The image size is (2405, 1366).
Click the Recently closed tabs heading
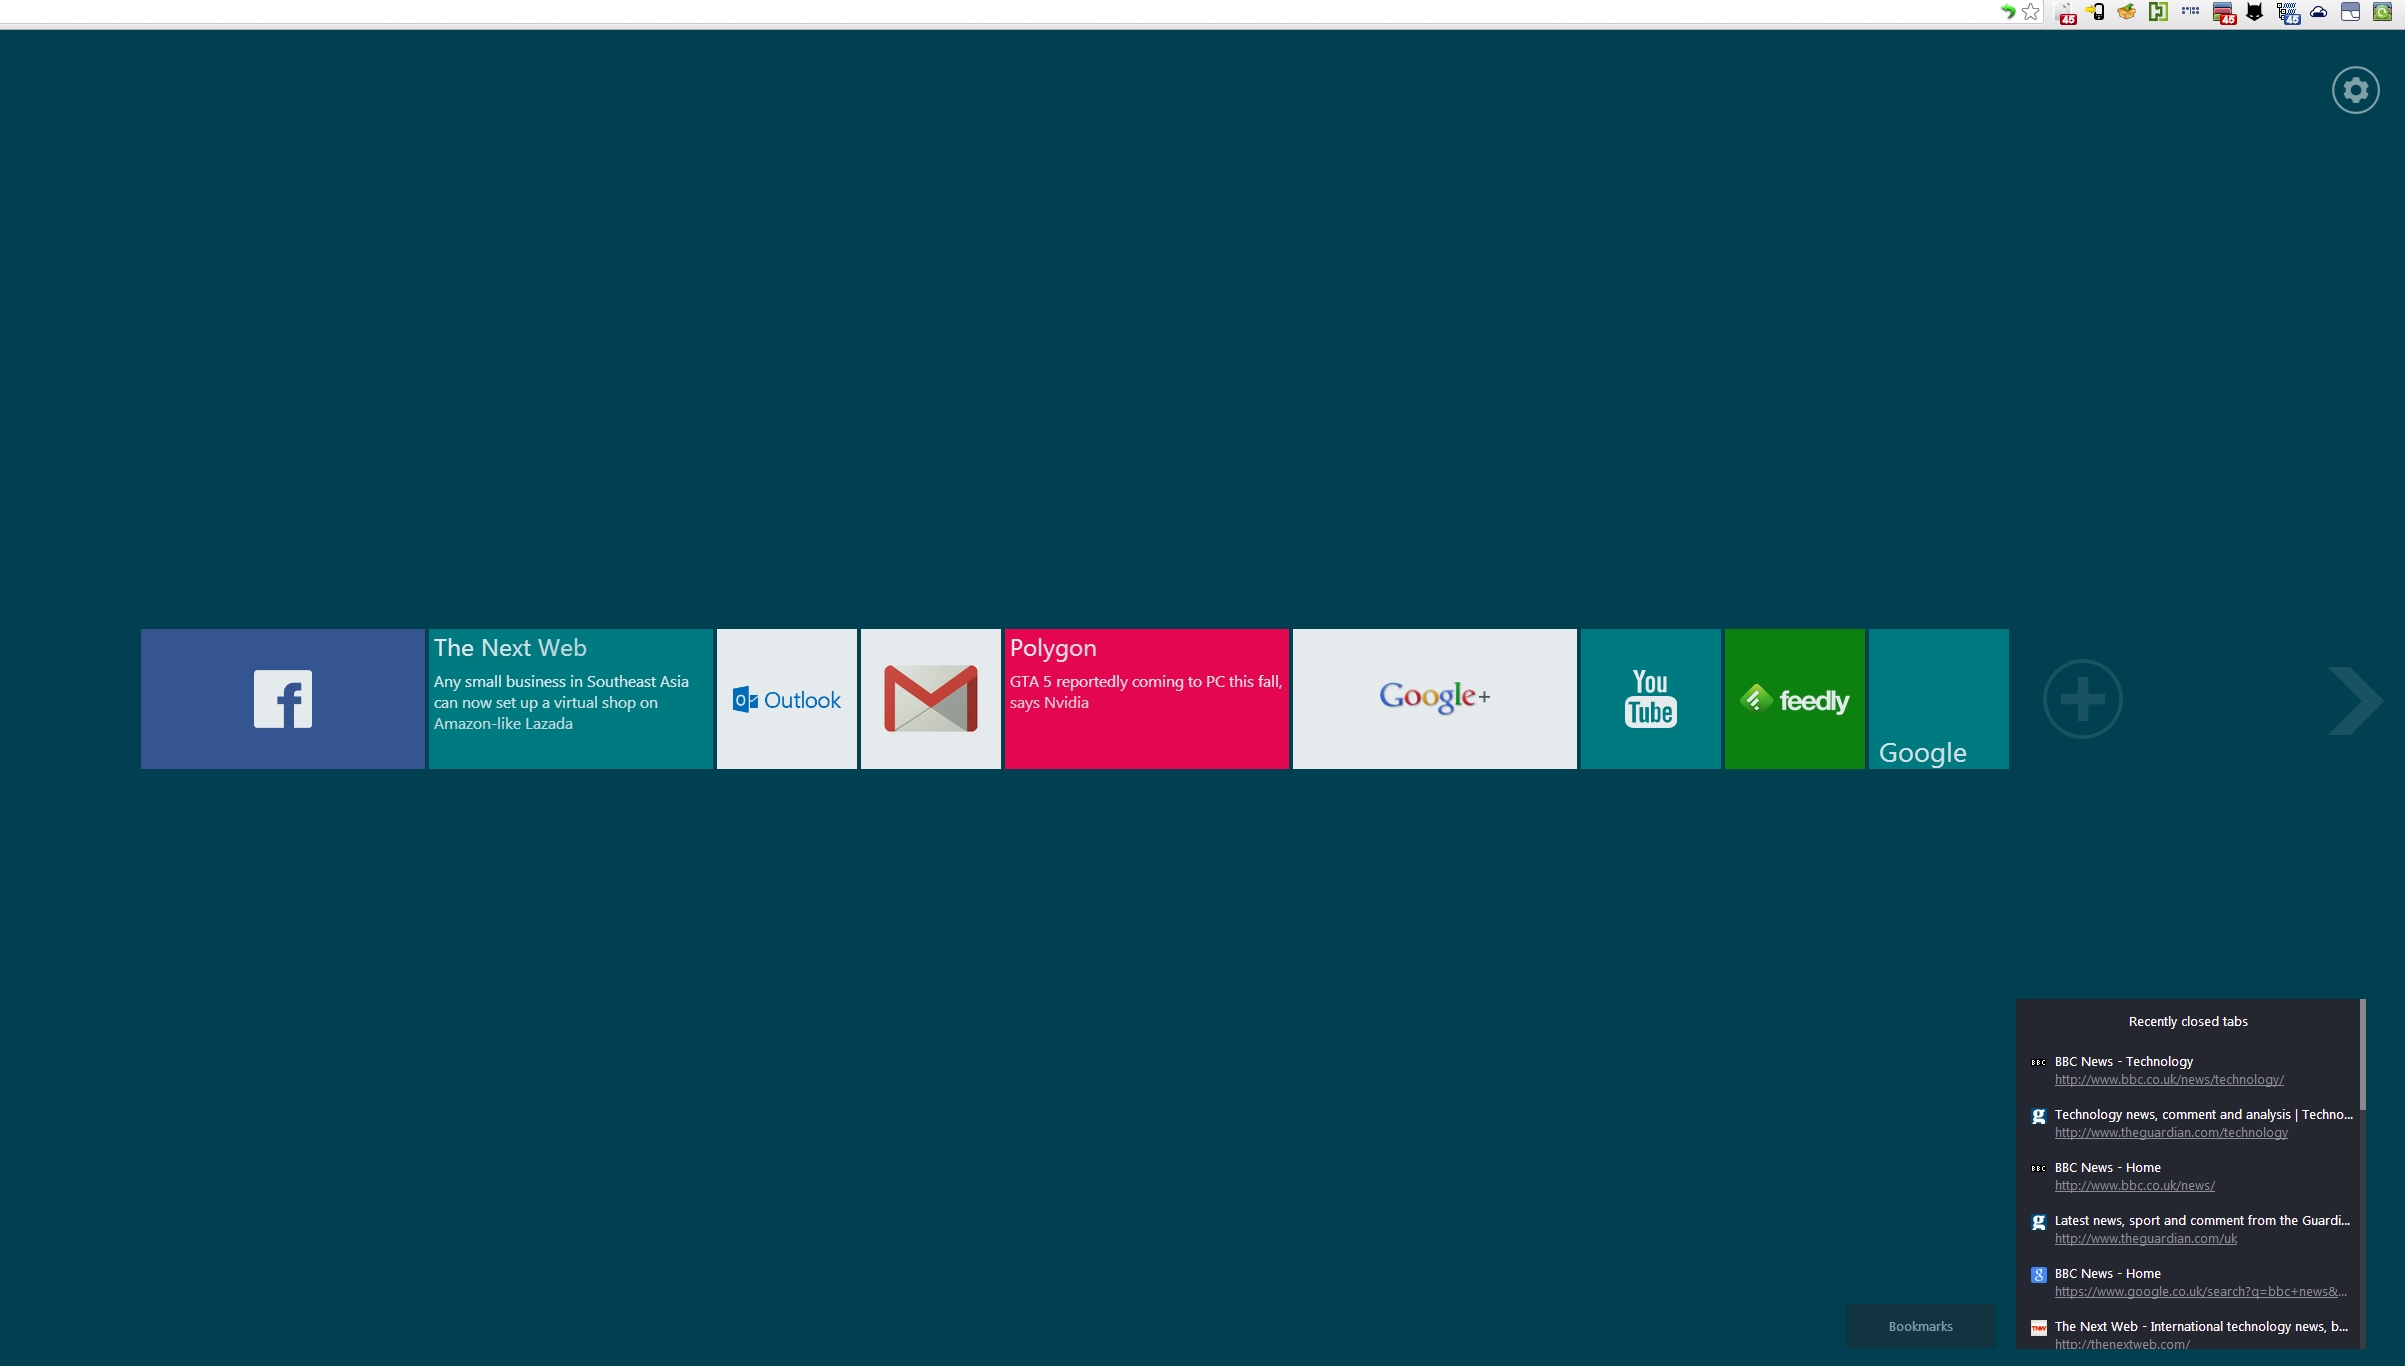tap(2187, 1021)
